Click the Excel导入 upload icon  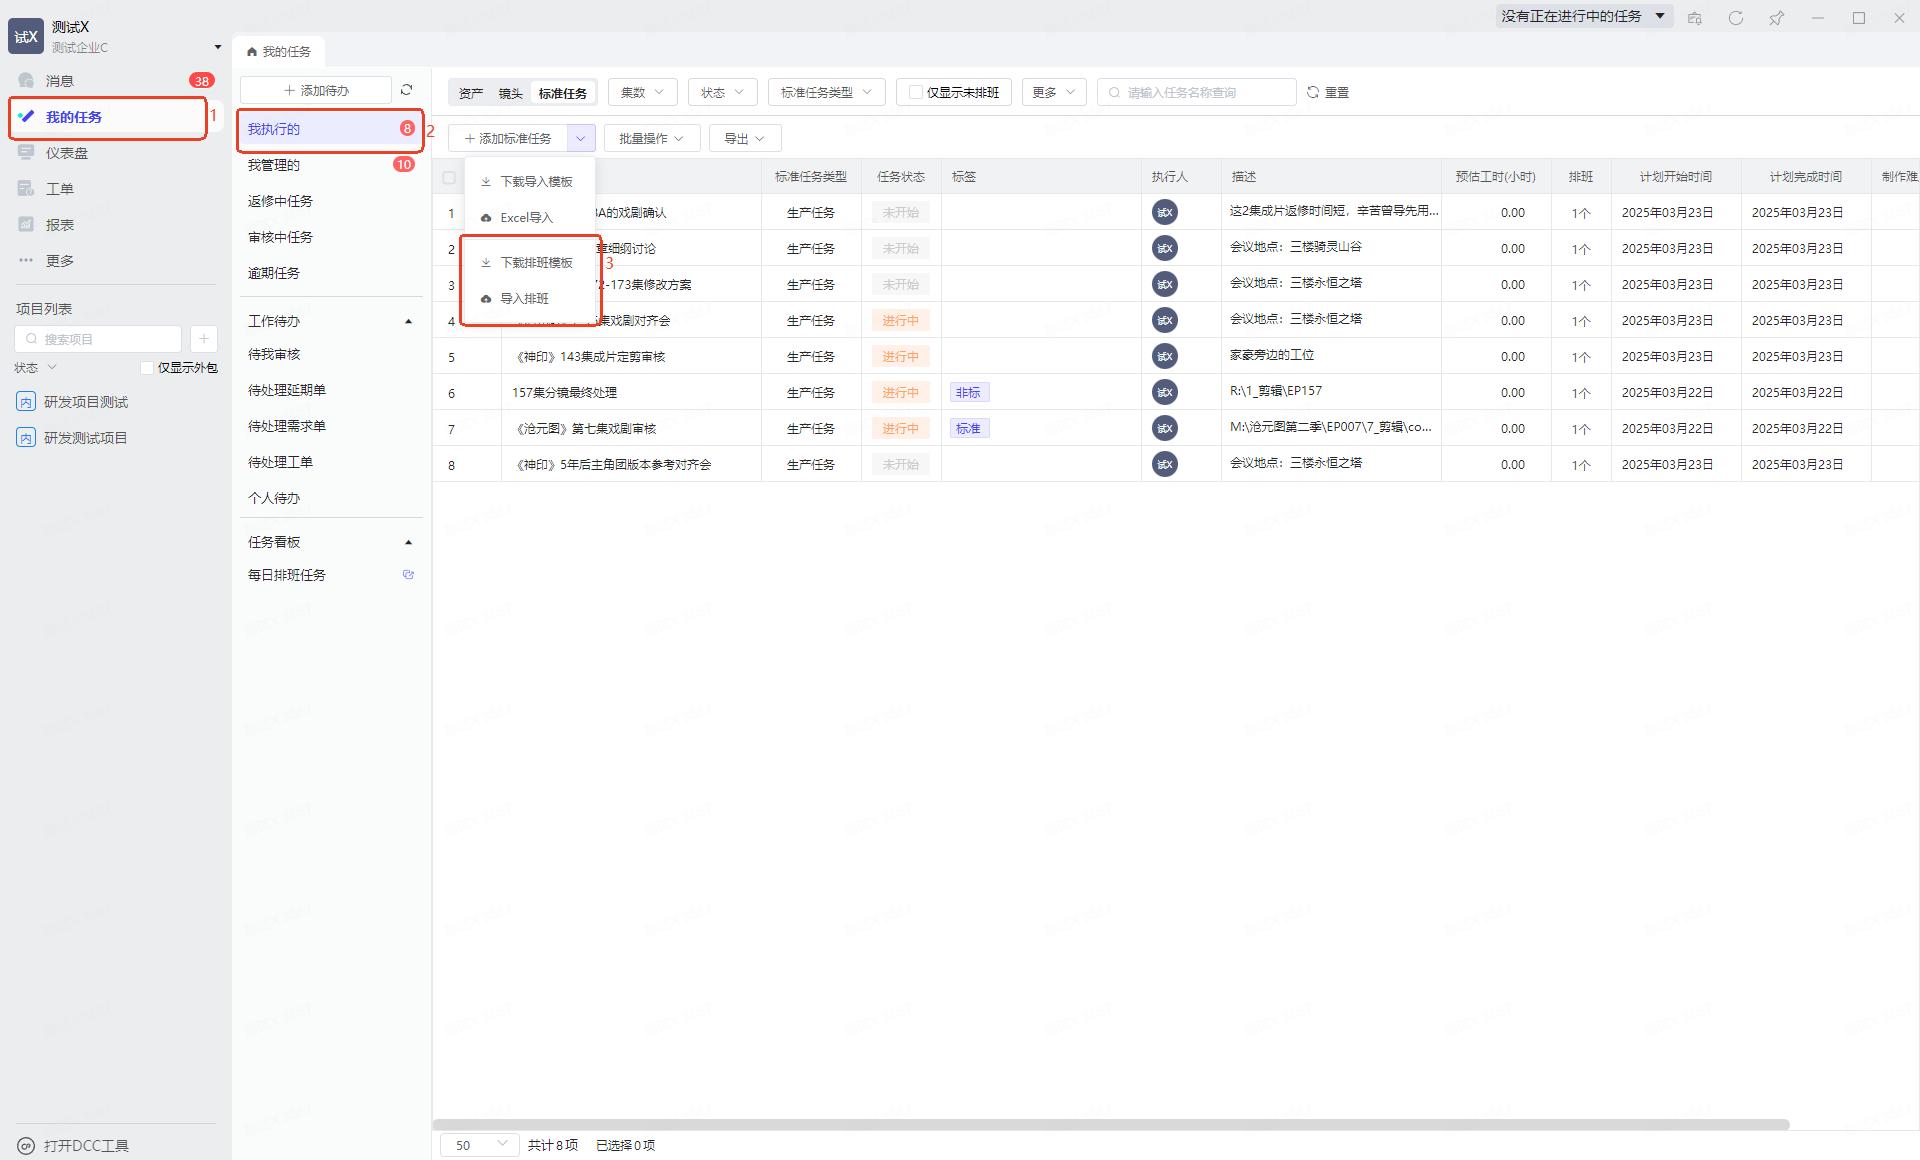[x=486, y=218]
